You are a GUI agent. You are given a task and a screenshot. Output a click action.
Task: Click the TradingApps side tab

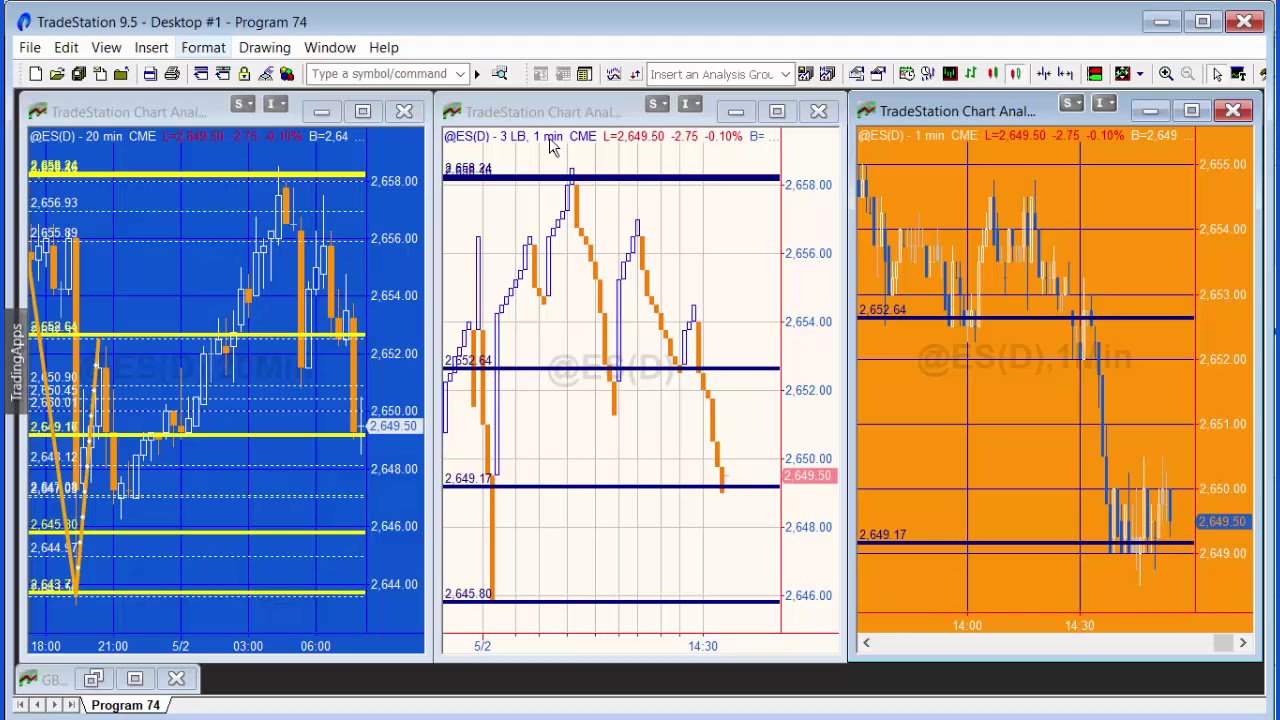pyautogui.click(x=17, y=362)
